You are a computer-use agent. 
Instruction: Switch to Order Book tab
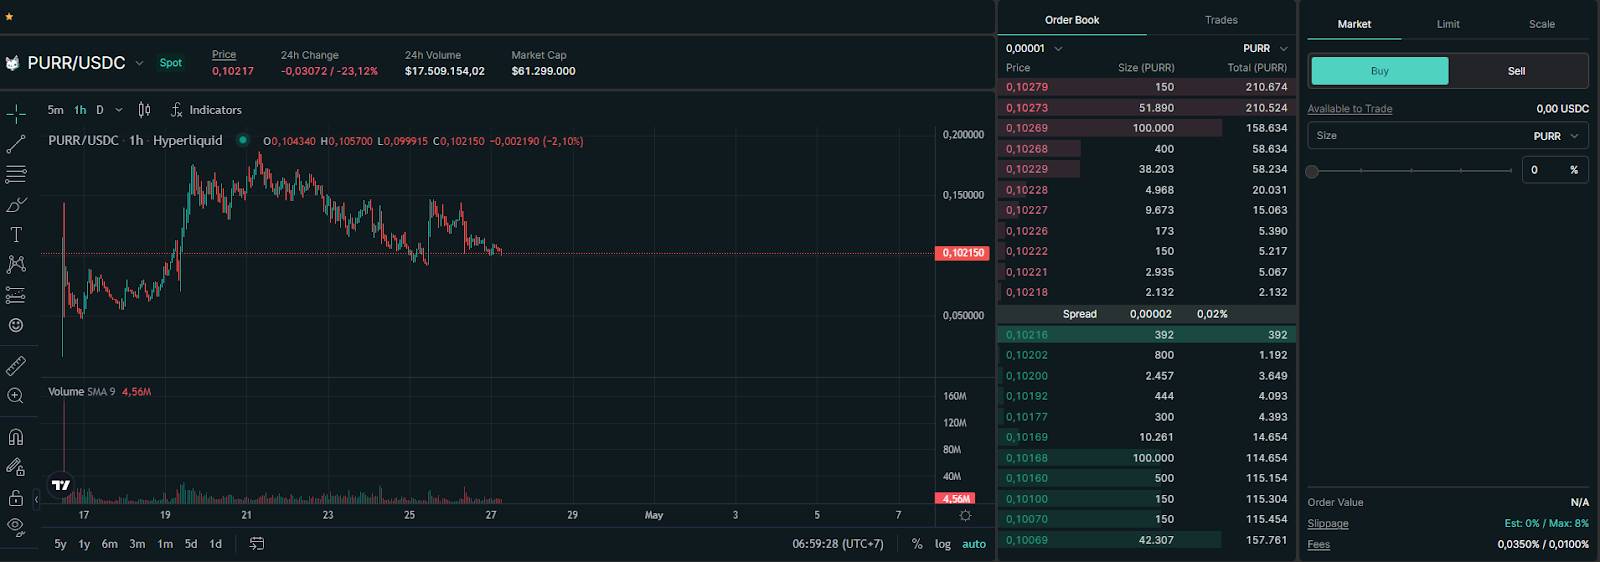coord(1072,20)
